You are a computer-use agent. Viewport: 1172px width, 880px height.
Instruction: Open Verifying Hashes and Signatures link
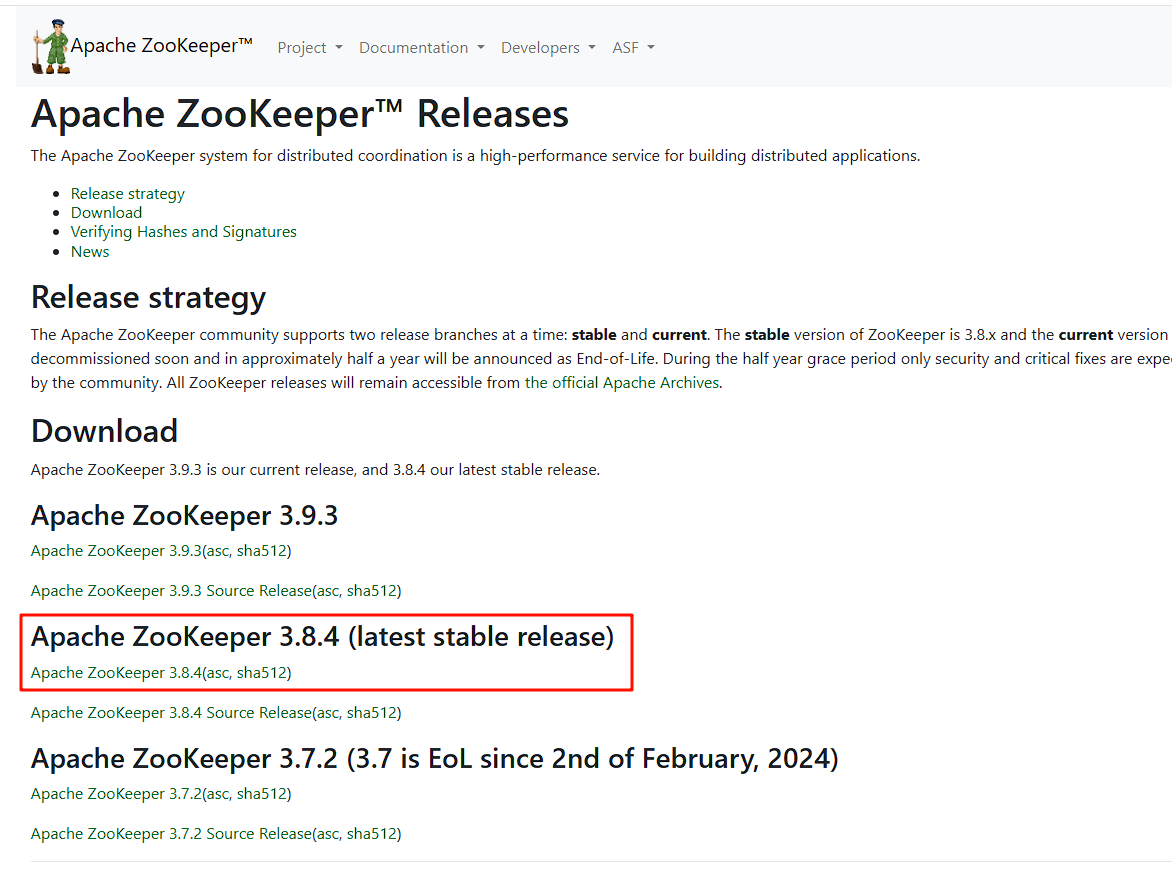(x=183, y=231)
